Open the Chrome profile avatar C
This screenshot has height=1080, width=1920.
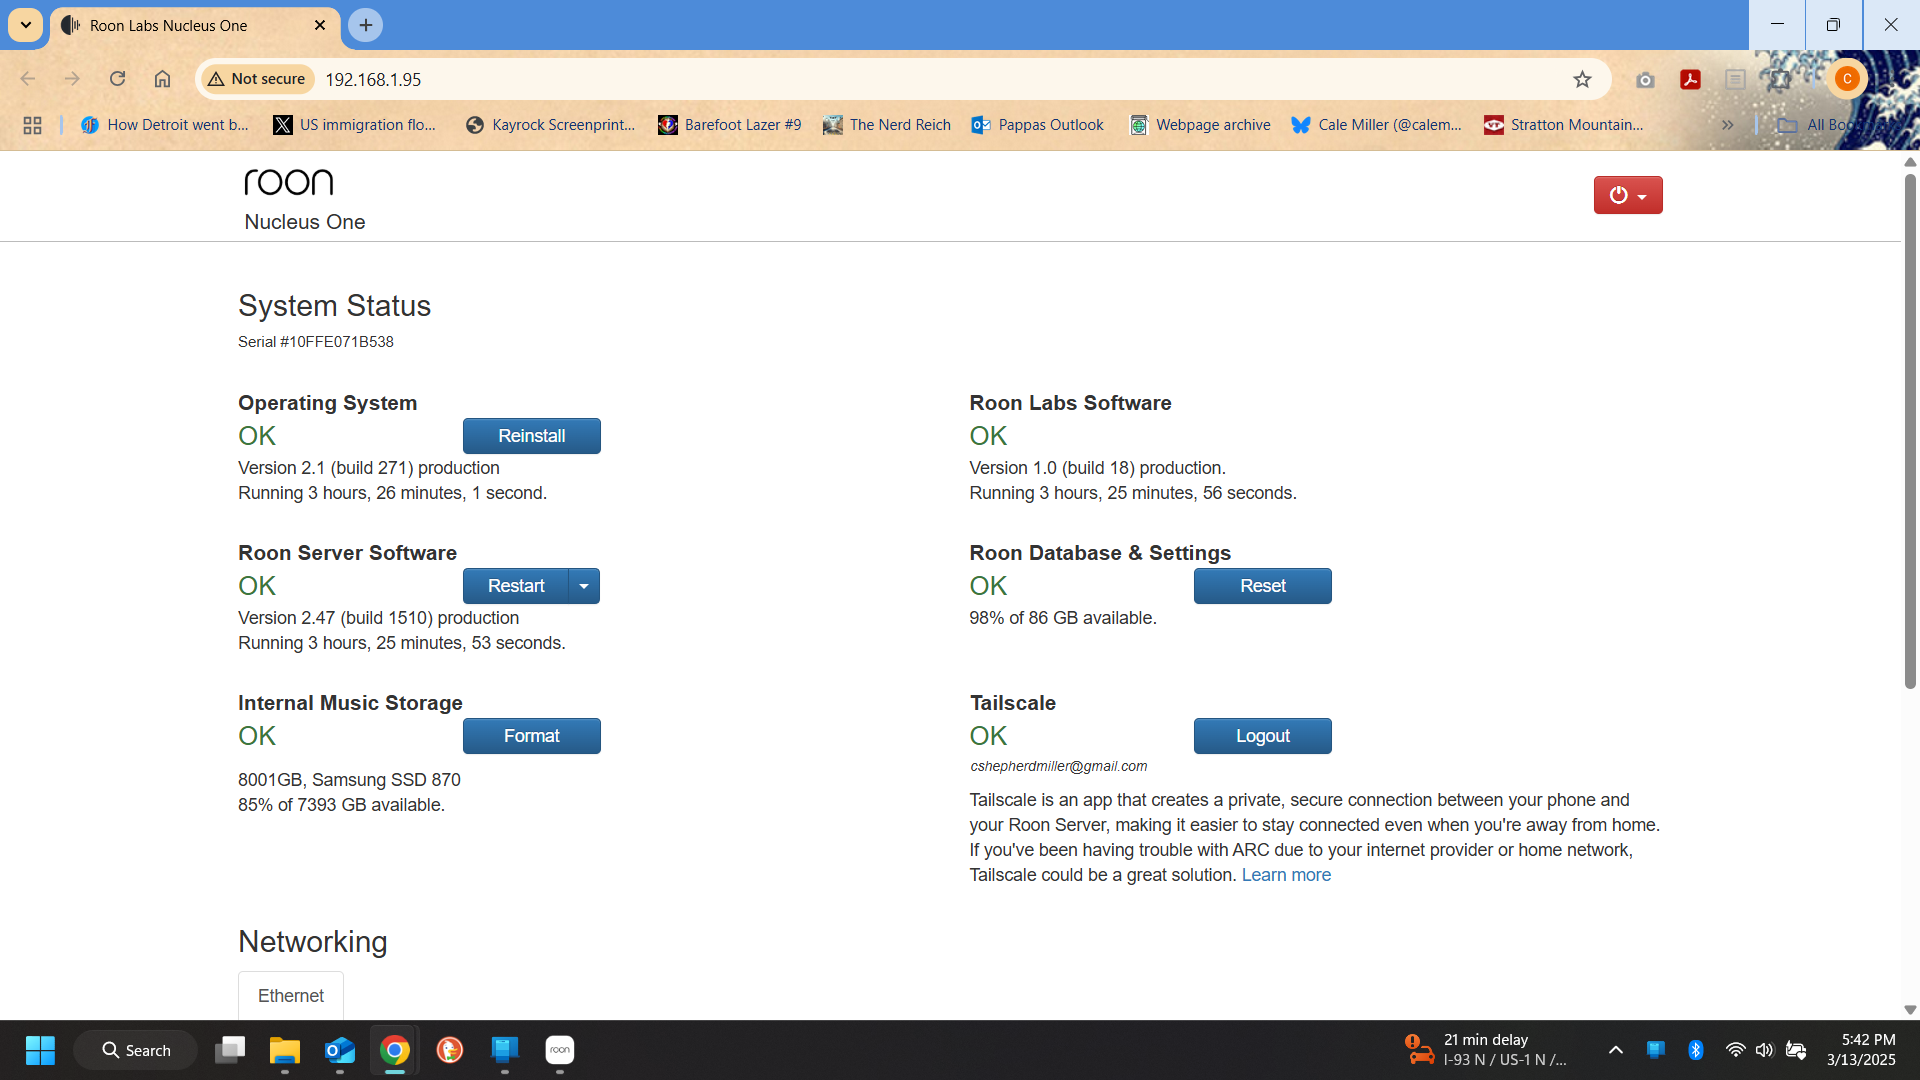click(1847, 79)
